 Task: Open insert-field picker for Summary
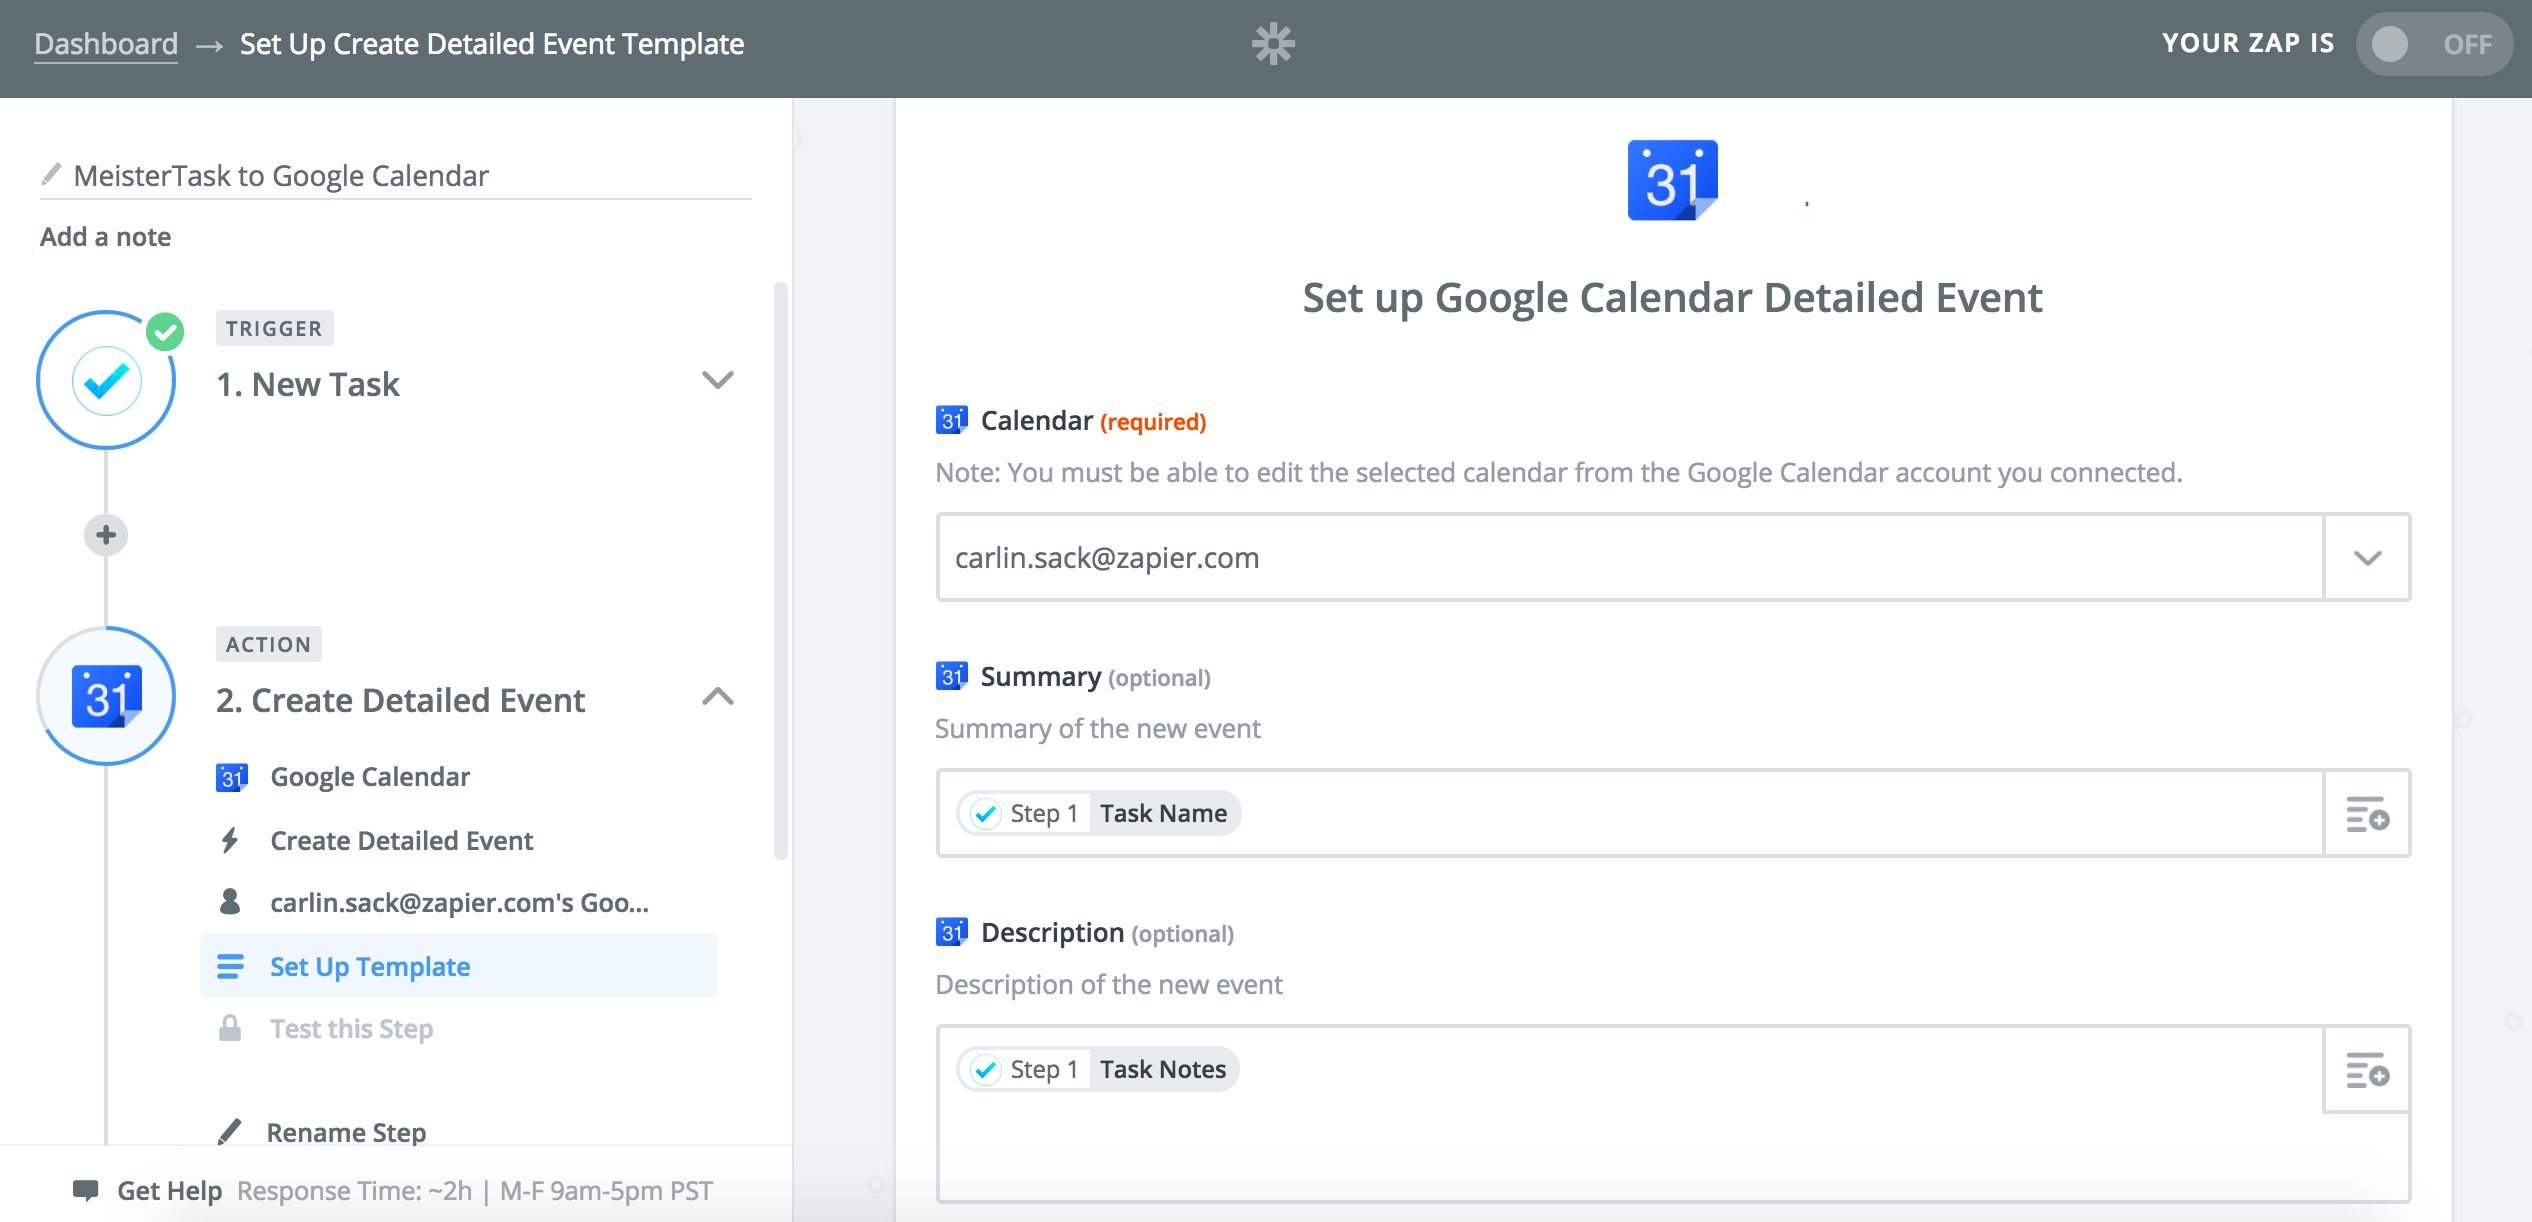pos(2367,814)
